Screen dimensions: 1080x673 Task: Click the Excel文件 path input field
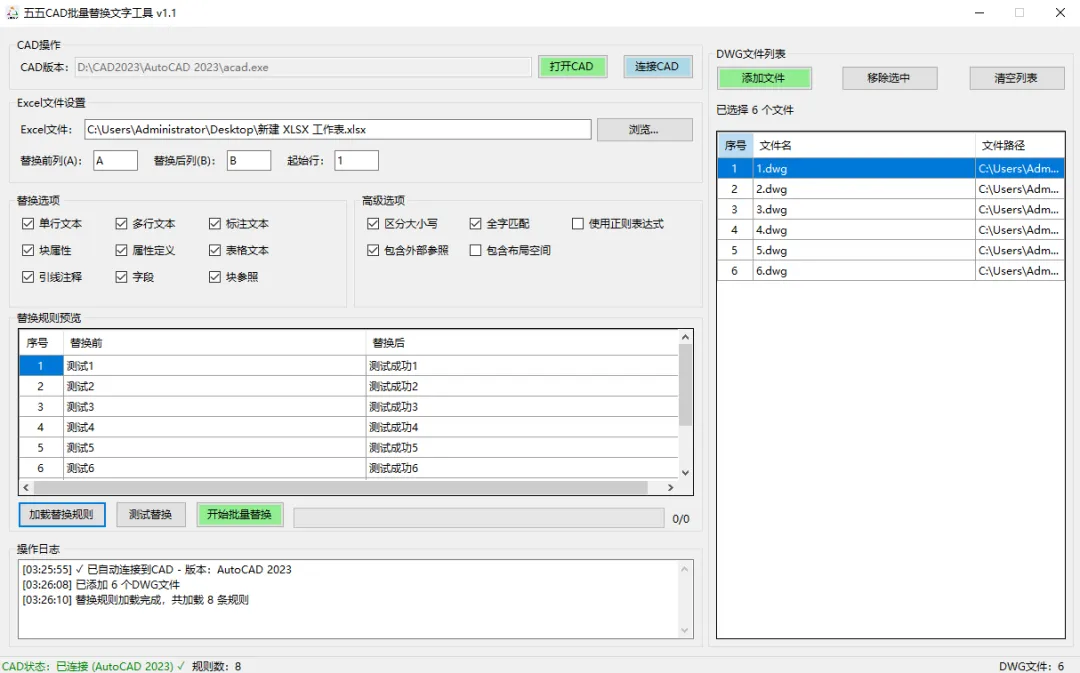338,130
